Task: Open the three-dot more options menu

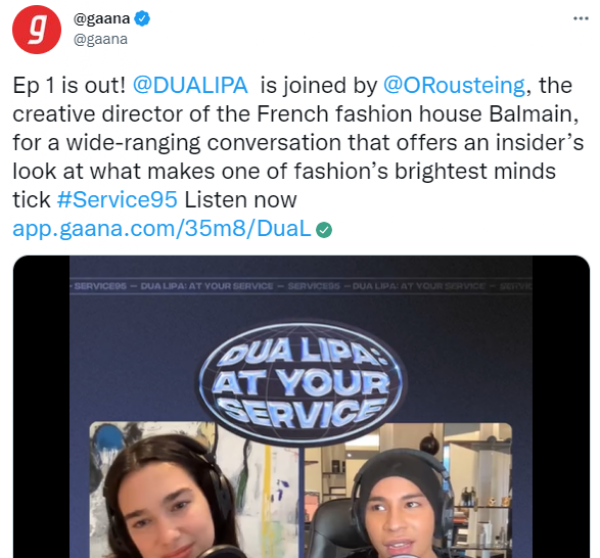Action: click(580, 18)
